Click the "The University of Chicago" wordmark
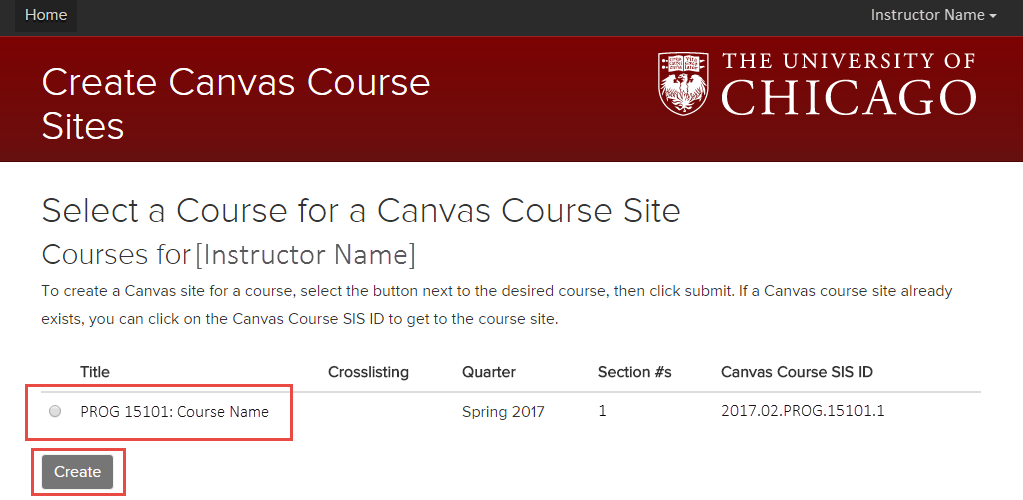Screen dimensions: 1023x500 click(848, 83)
